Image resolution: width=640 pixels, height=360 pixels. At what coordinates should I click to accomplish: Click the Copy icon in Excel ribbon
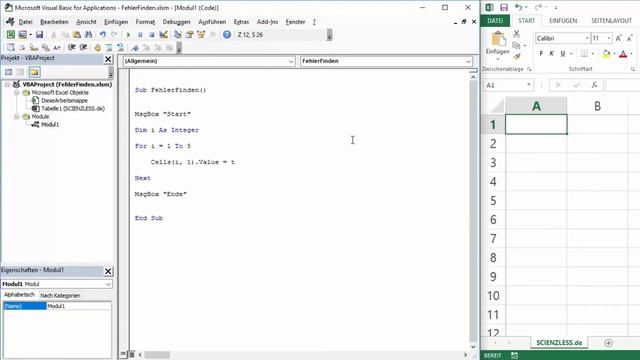(x=516, y=45)
